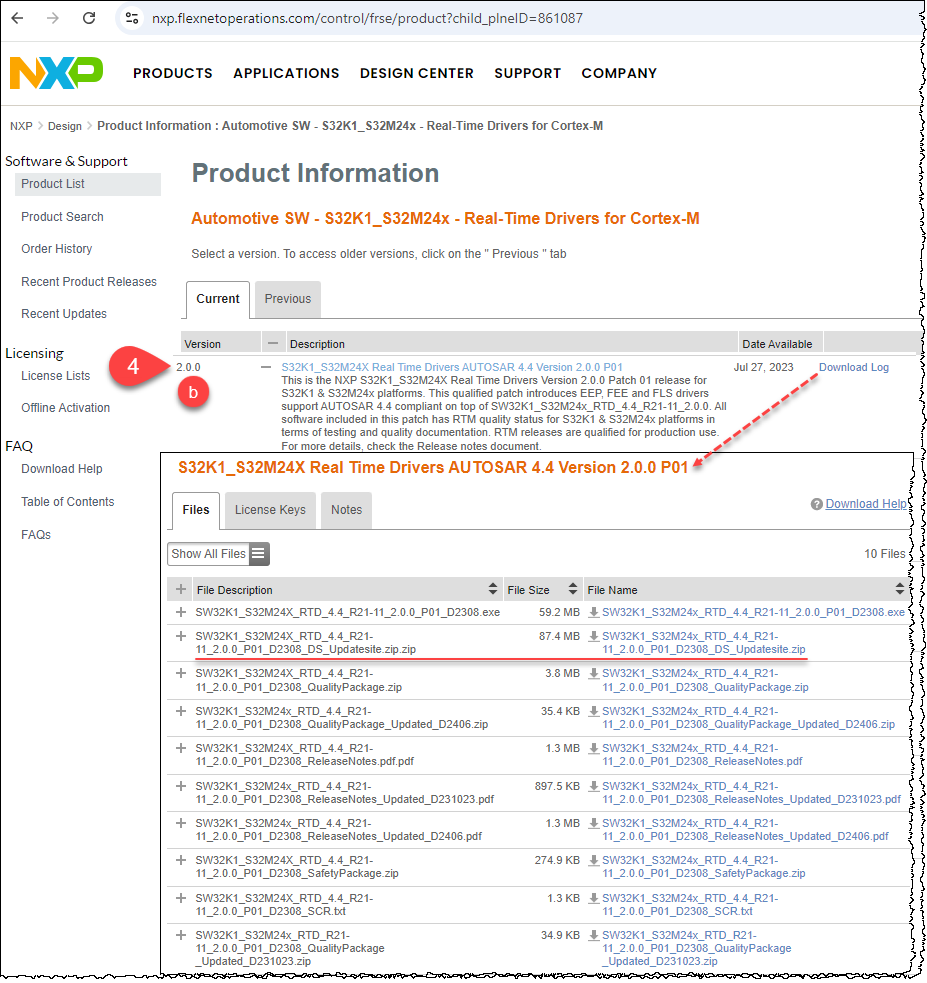Click download arrow for QualityPackage_Updated_D231023.zip
Screen dimensions: 927x983
pyautogui.click(x=594, y=935)
